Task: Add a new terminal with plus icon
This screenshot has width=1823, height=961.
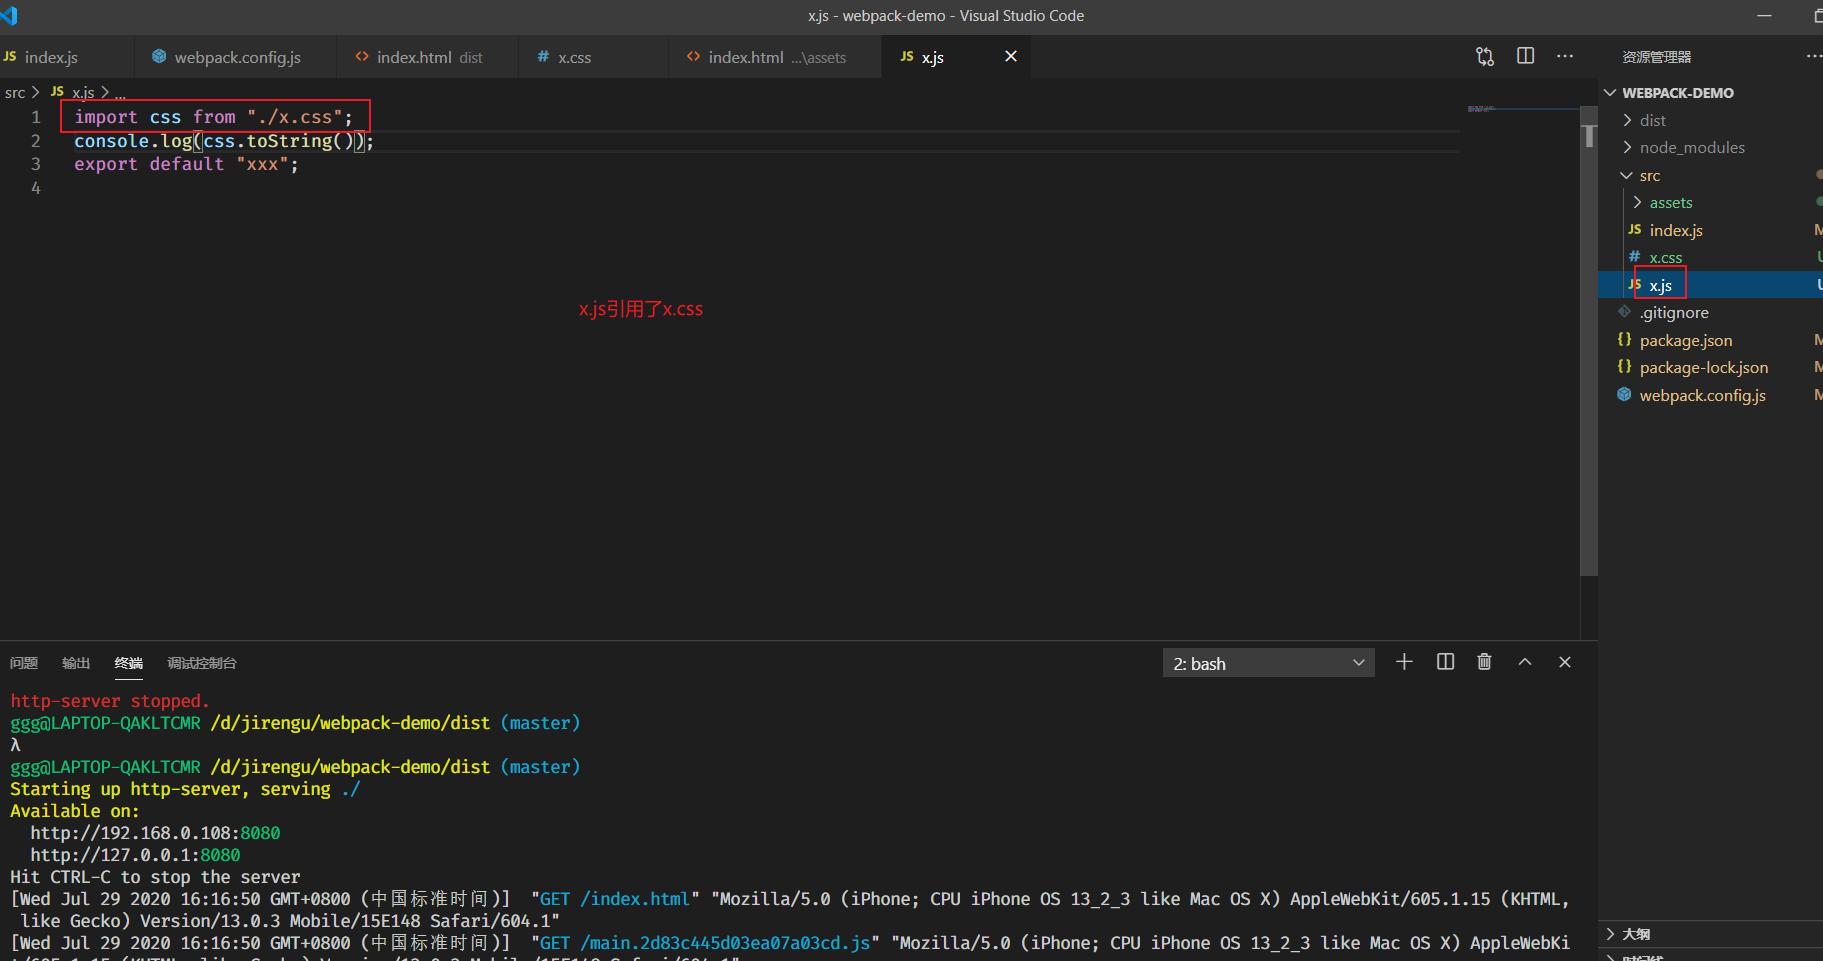Action: [x=1404, y=662]
